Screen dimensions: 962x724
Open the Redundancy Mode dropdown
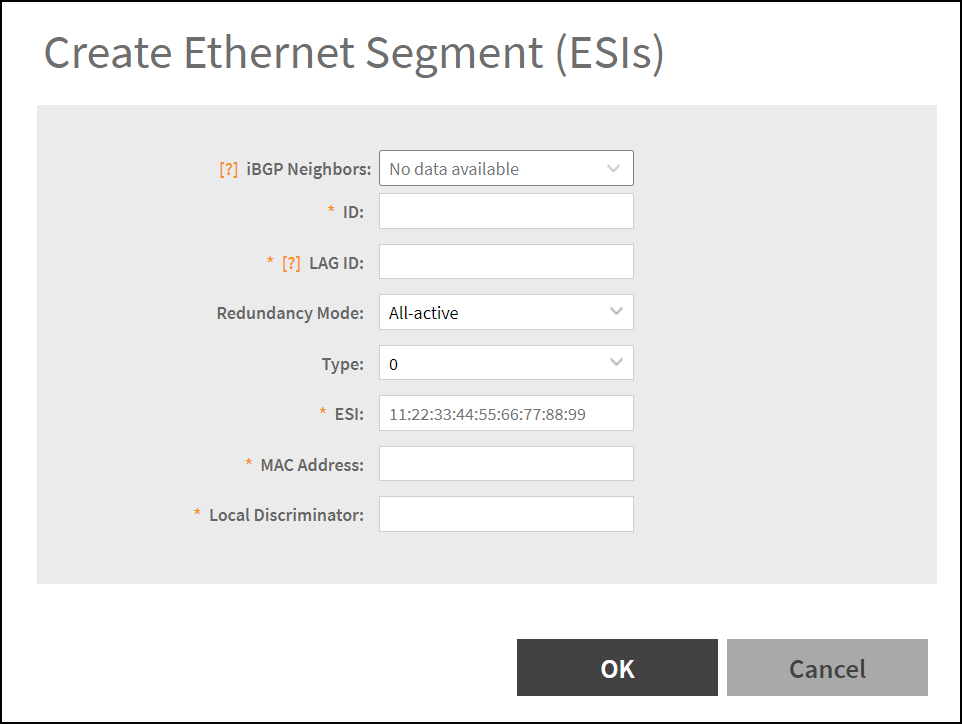point(506,312)
